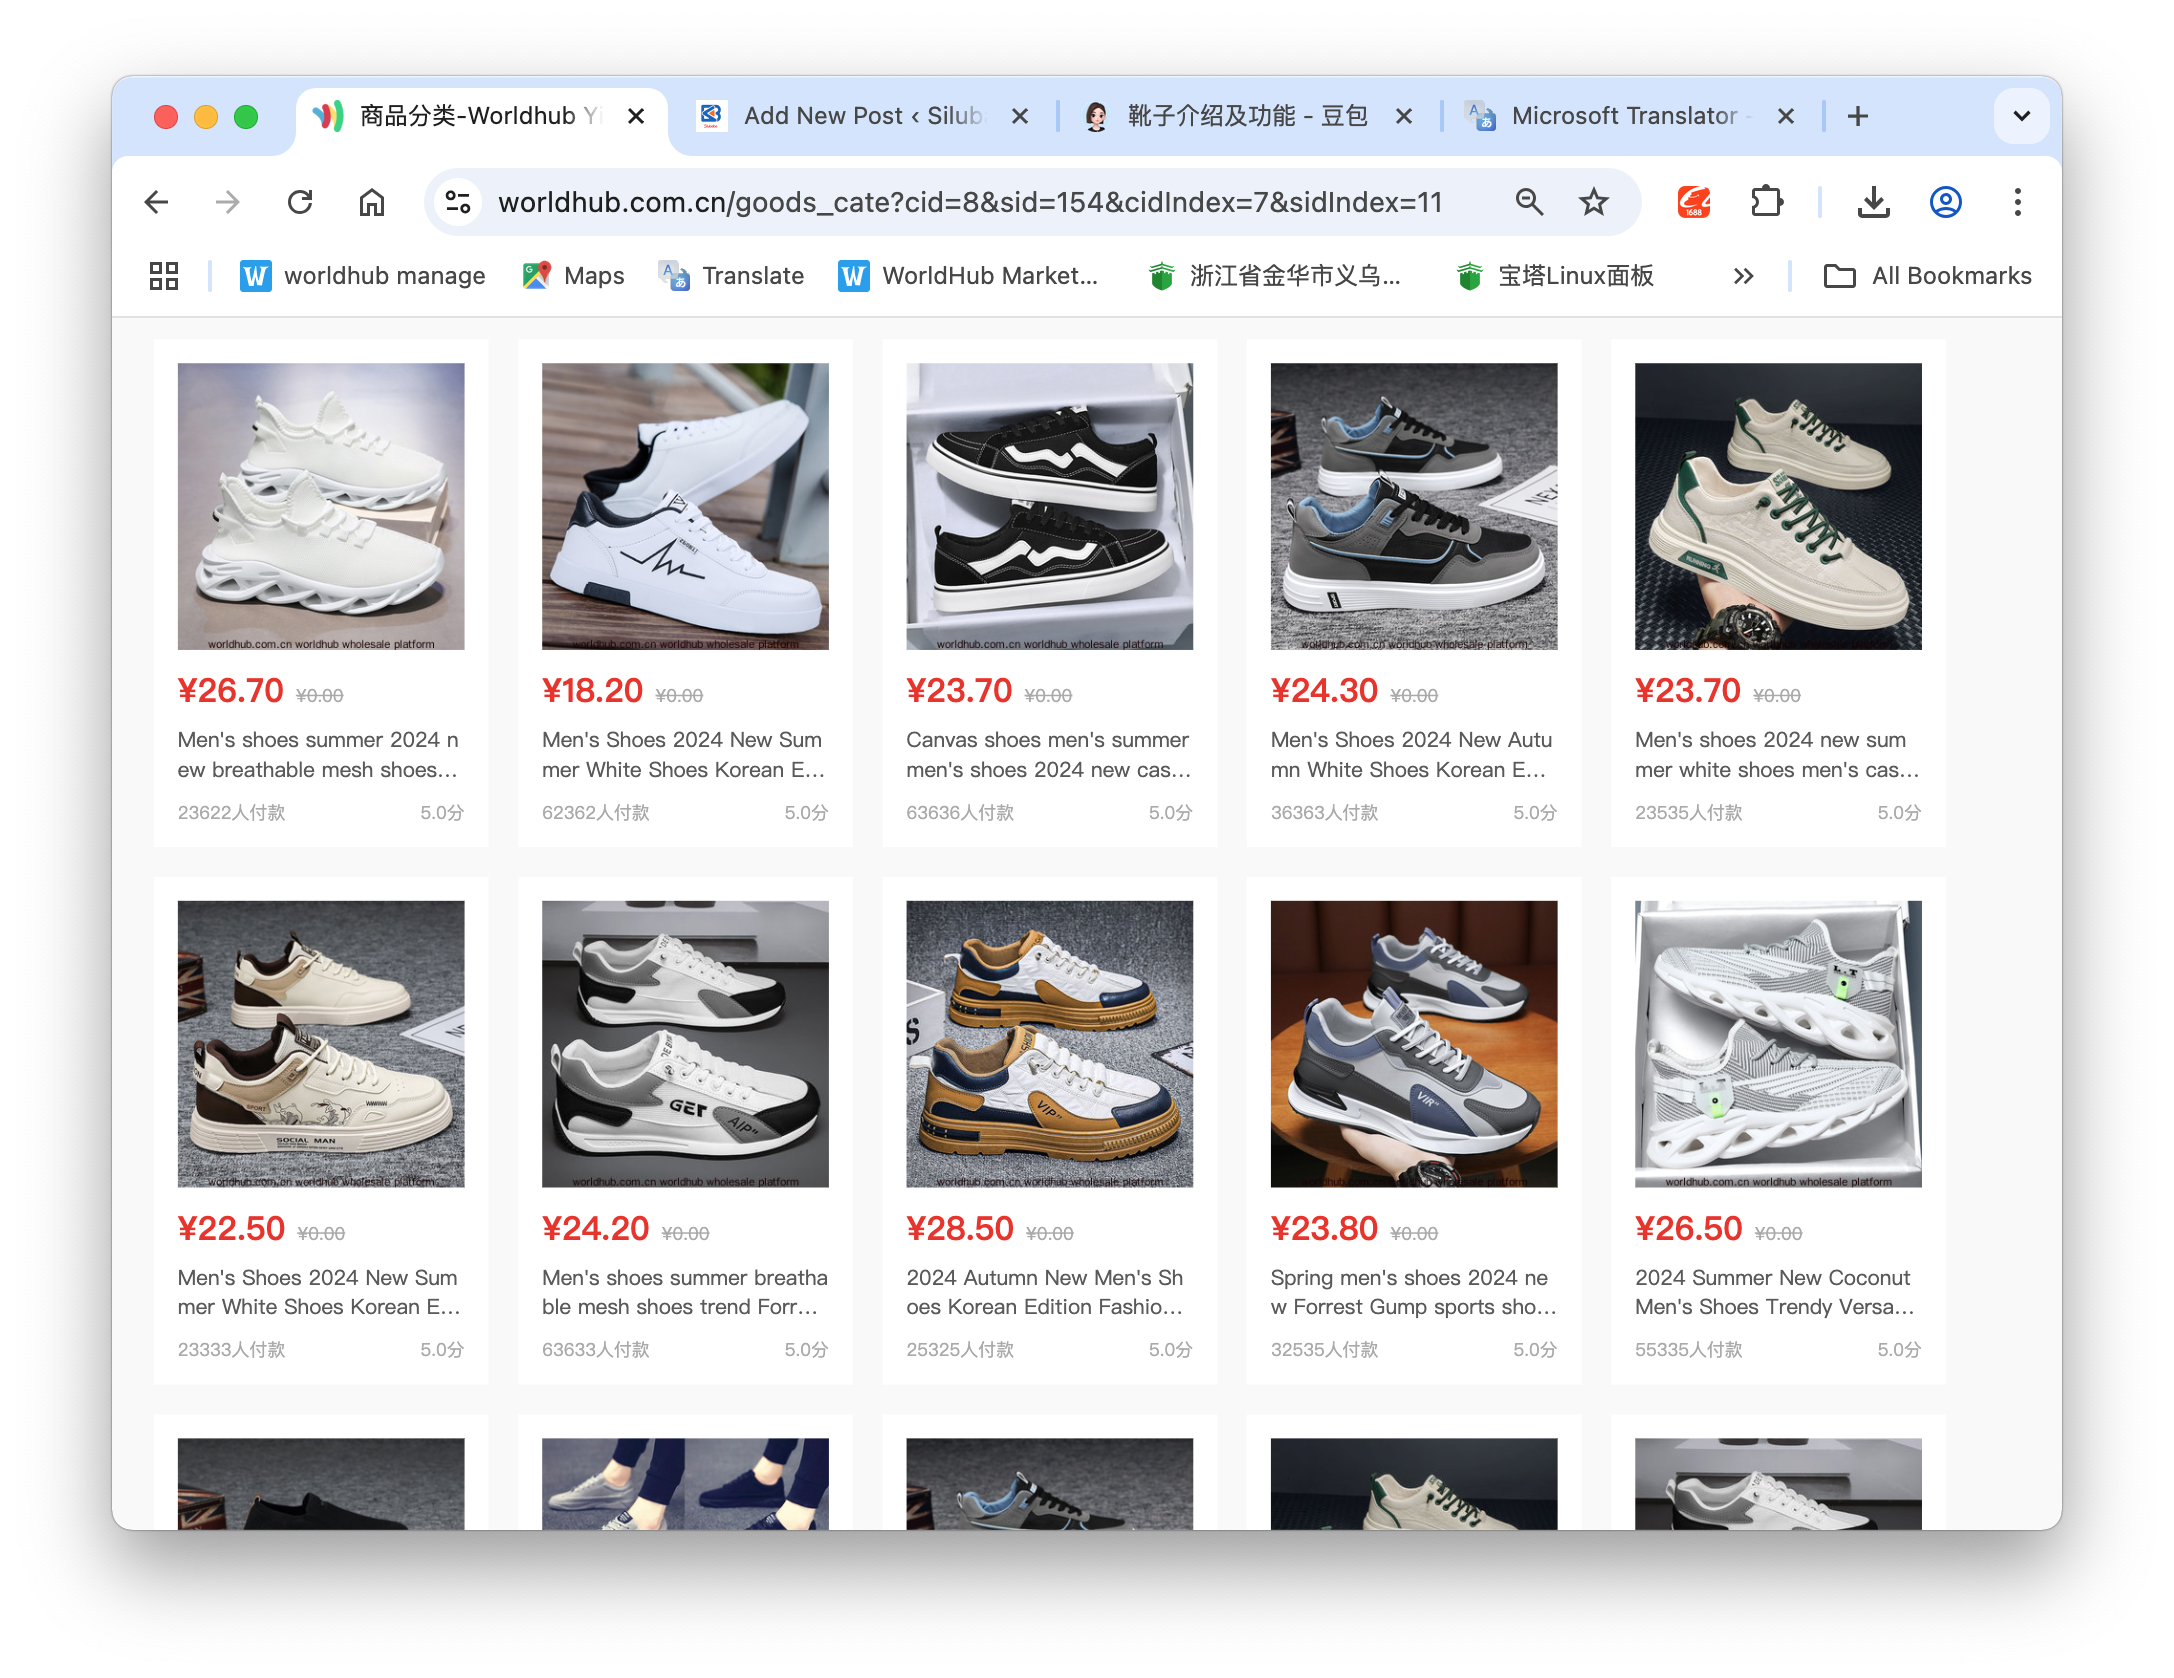Open the Extensions puzzle icon

[x=1767, y=203]
